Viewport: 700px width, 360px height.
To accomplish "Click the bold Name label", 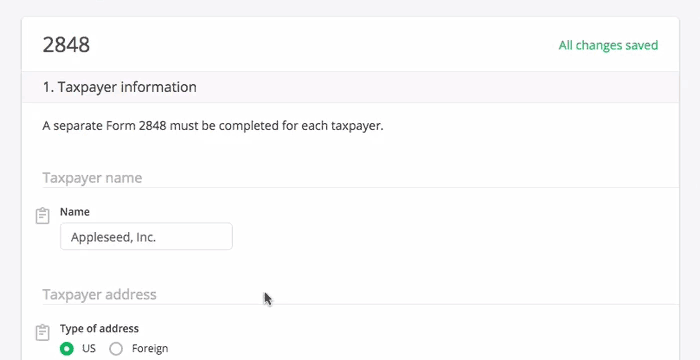I will pos(75,212).
